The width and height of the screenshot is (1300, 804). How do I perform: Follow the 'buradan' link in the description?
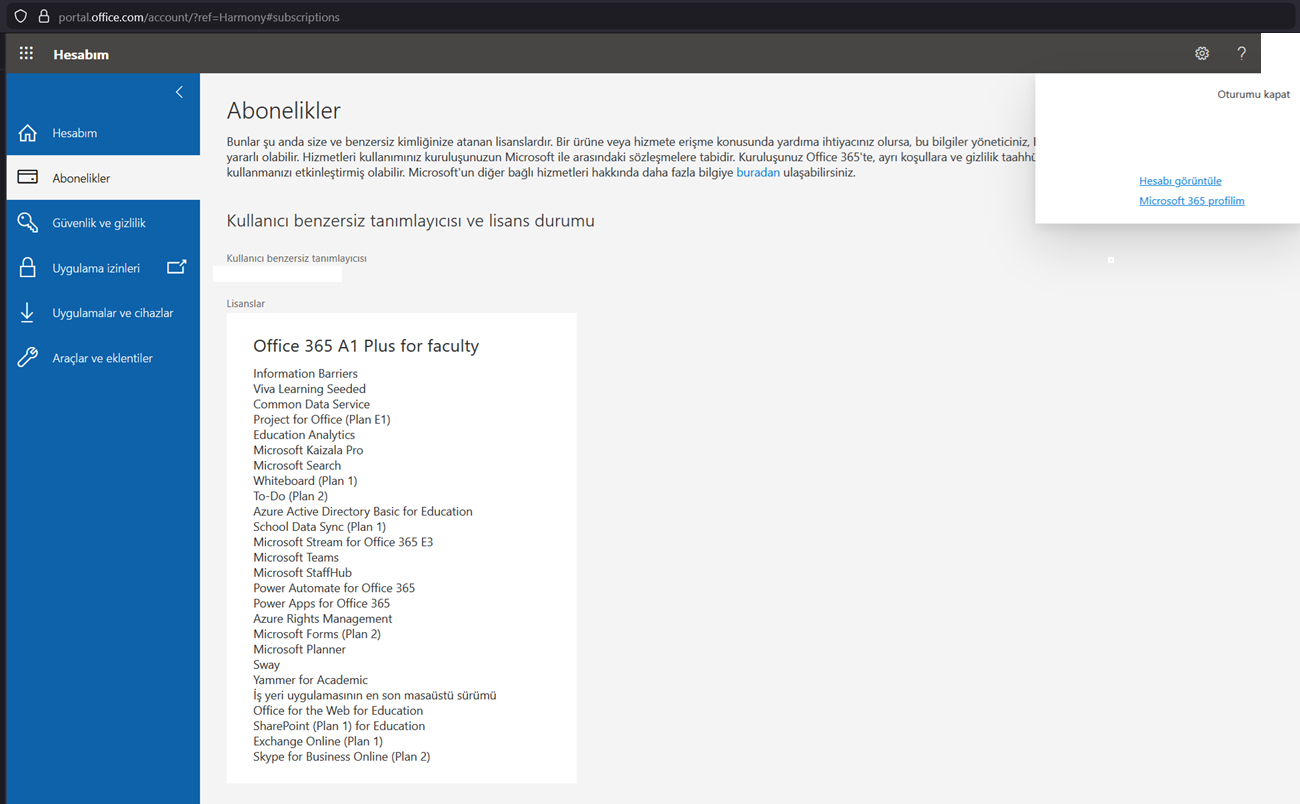pyautogui.click(x=758, y=172)
